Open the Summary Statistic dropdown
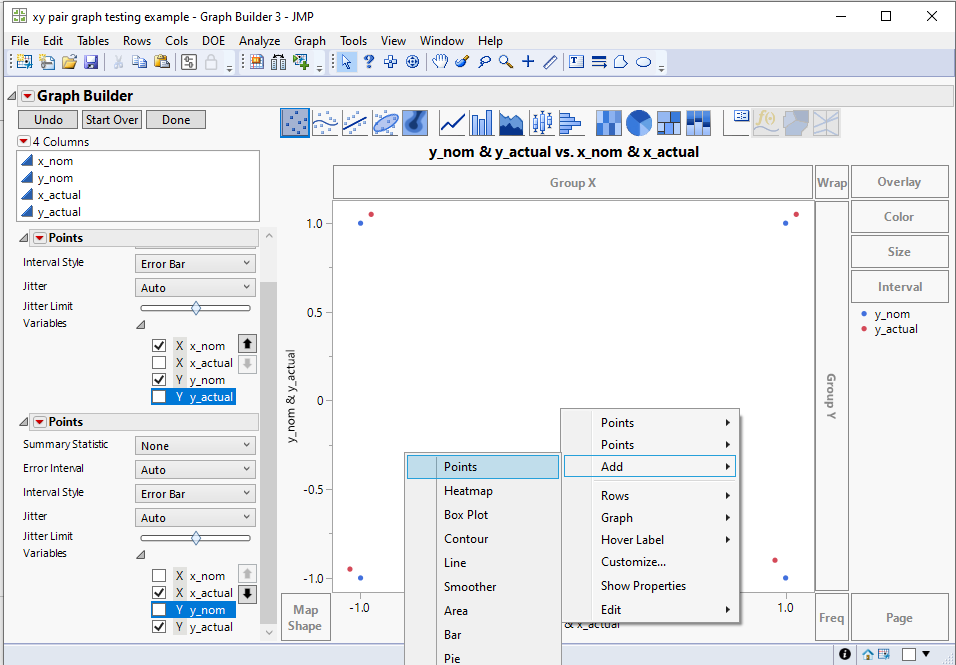The width and height of the screenshot is (956, 665). pos(195,446)
